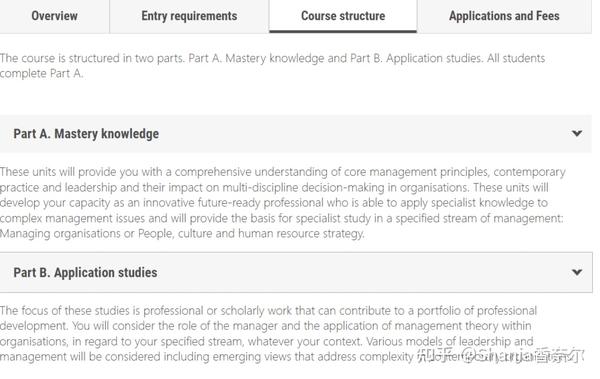Click the dark underline beneath Course structure

[x=343, y=31]
